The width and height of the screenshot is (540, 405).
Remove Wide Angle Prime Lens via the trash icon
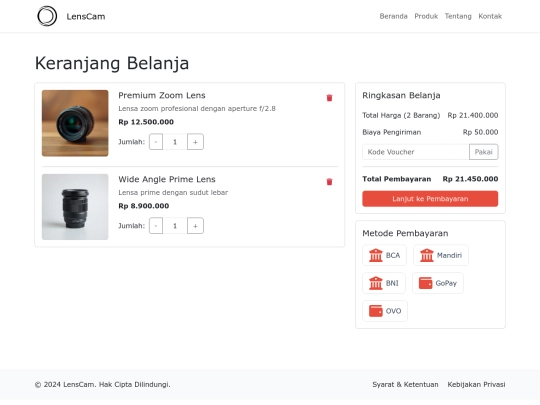click(329, 182)
